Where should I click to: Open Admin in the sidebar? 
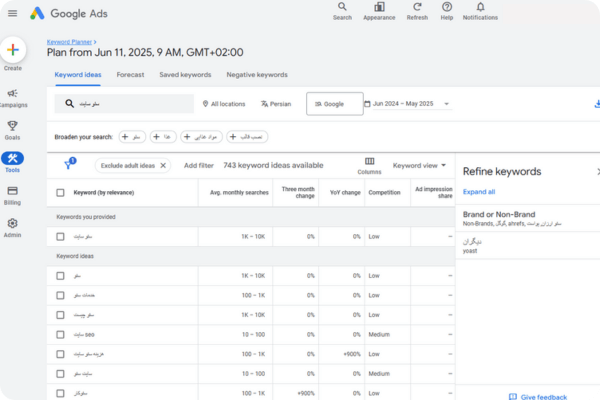pos(13,228)
